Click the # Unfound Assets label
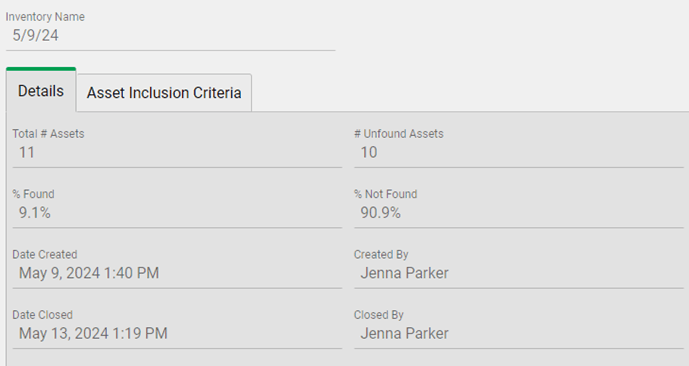 coord(399,134)
